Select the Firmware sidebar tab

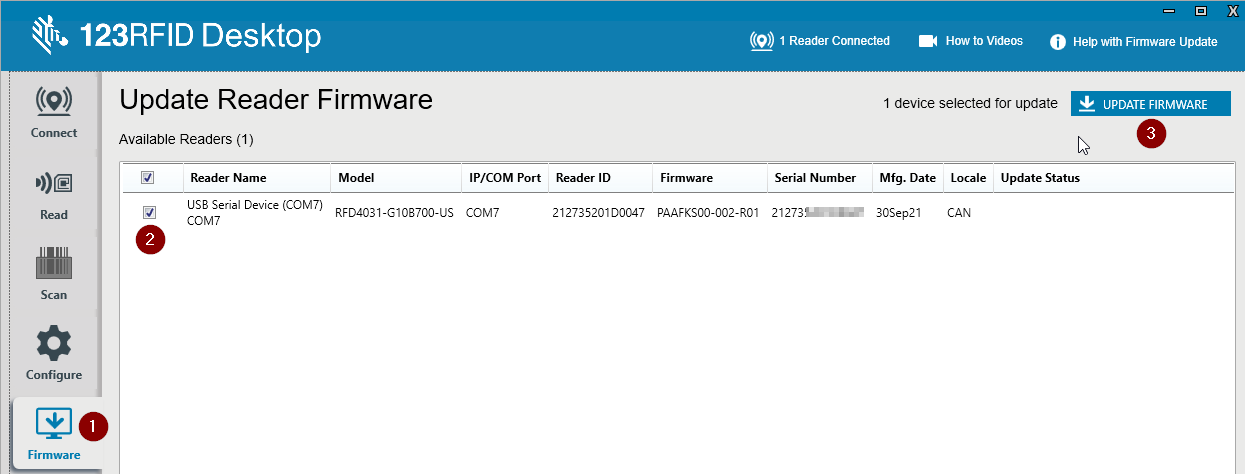pyautogui.click(x=54, y=424)
